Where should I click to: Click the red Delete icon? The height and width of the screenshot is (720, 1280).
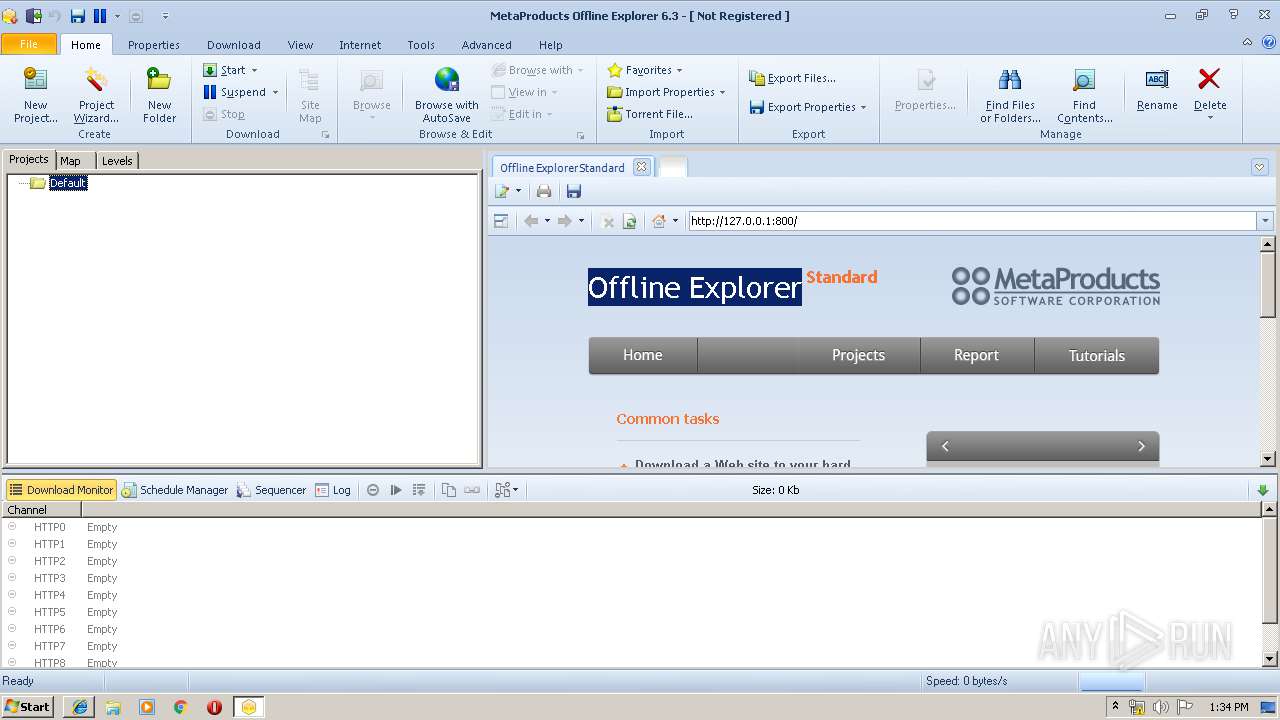click(1209, 79)
